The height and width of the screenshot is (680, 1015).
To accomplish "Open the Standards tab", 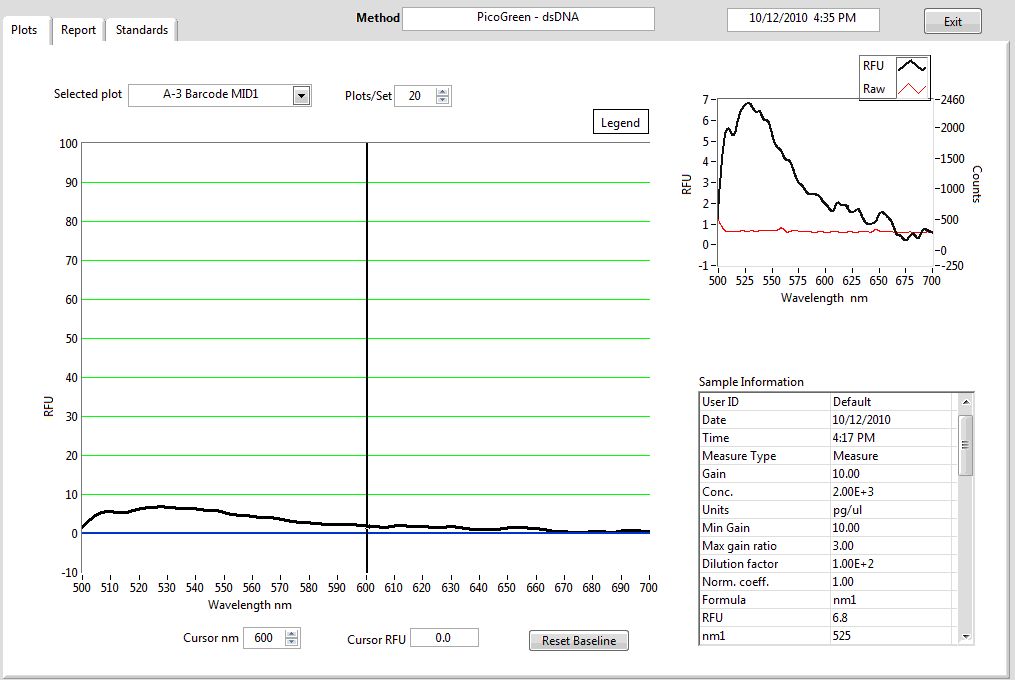I will pos(142,30).
